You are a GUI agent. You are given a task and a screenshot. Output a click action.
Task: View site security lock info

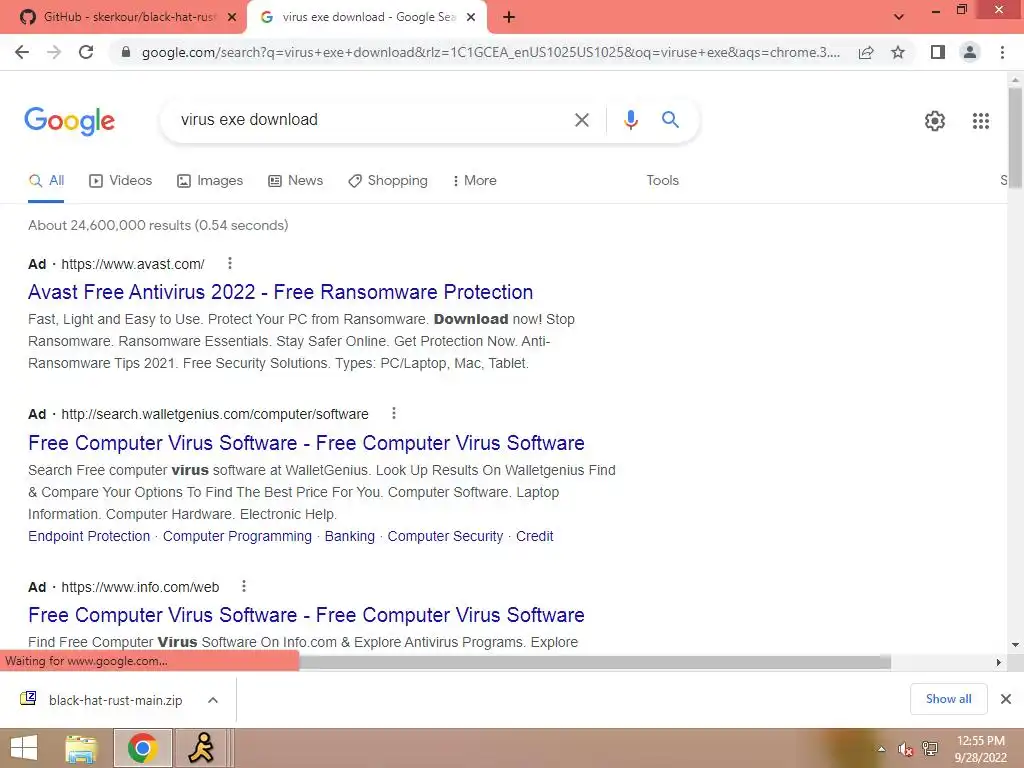126,52
